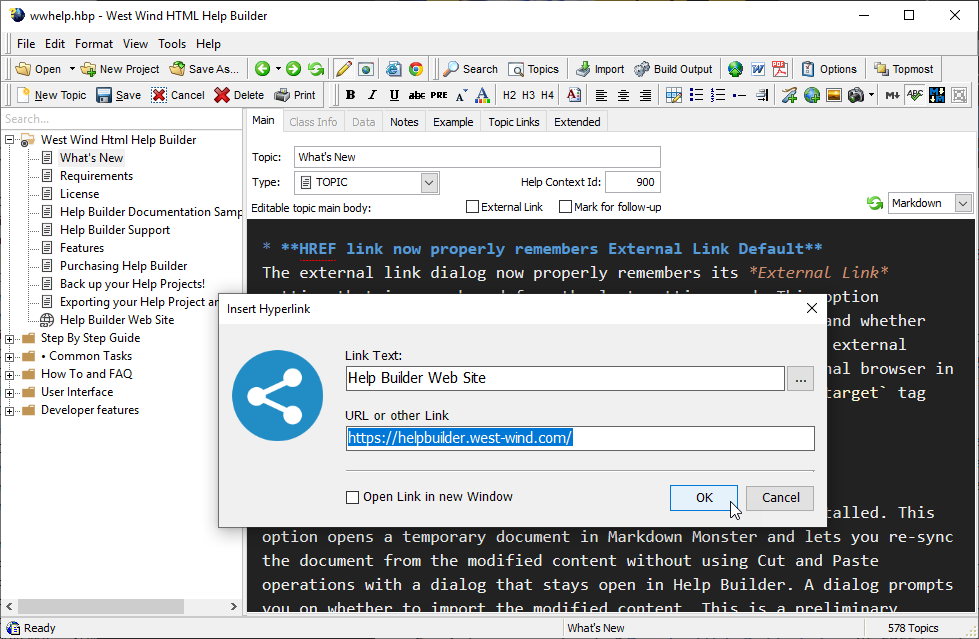This screenshot has height=639, width=979.
Task: Apply italic formatting with the I icon
Action: [372, 95]
